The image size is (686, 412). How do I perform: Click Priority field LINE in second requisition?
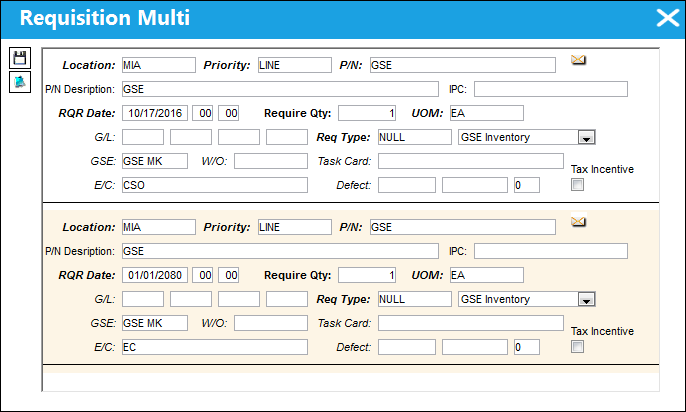pos(294,227)
